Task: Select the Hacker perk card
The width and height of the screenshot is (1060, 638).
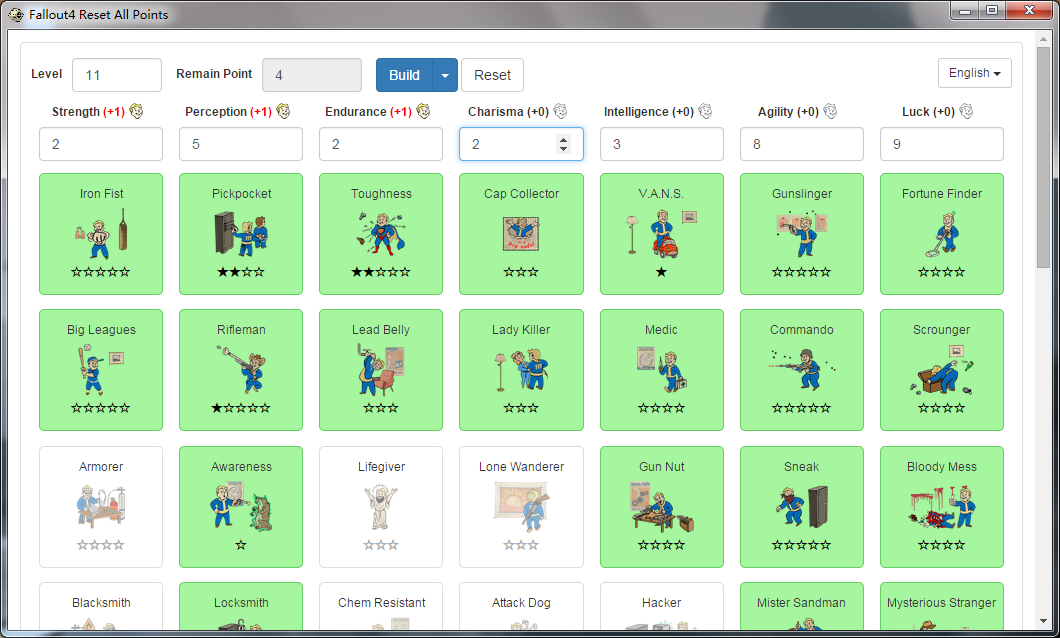Action: [662, 607]
